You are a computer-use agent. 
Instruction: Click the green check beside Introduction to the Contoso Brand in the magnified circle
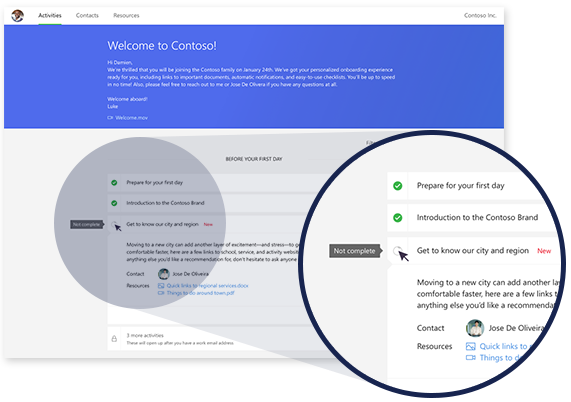pos(398,218)
